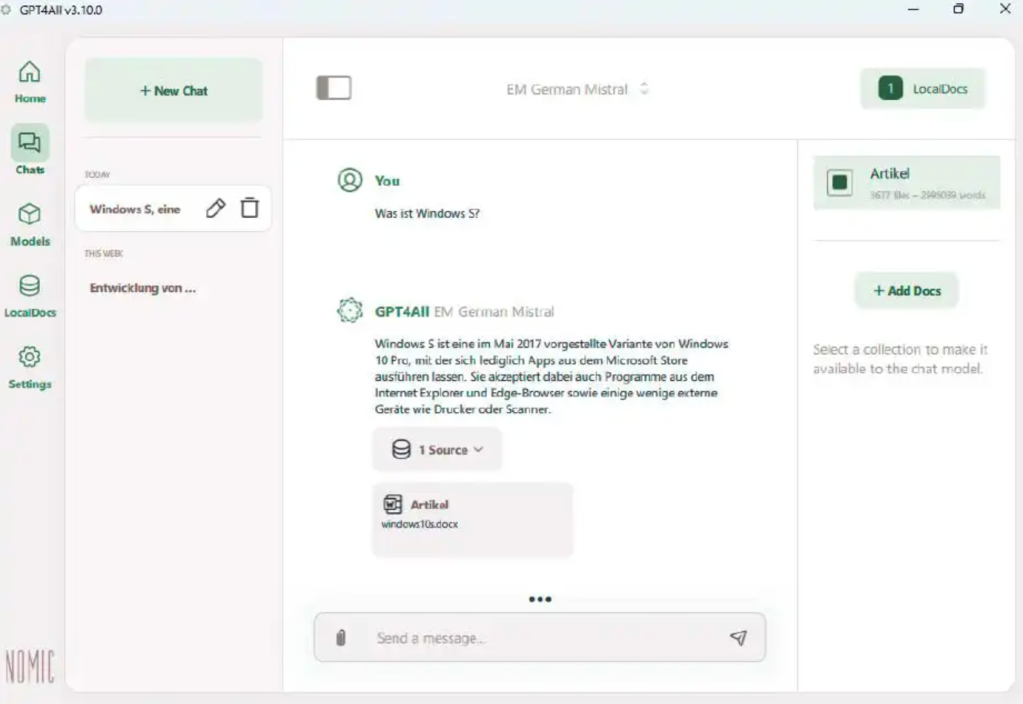This screenshot has height=704, width=1023.
Task: Delete the 'Windows S, eine' chat
Action: click(249, 208)
